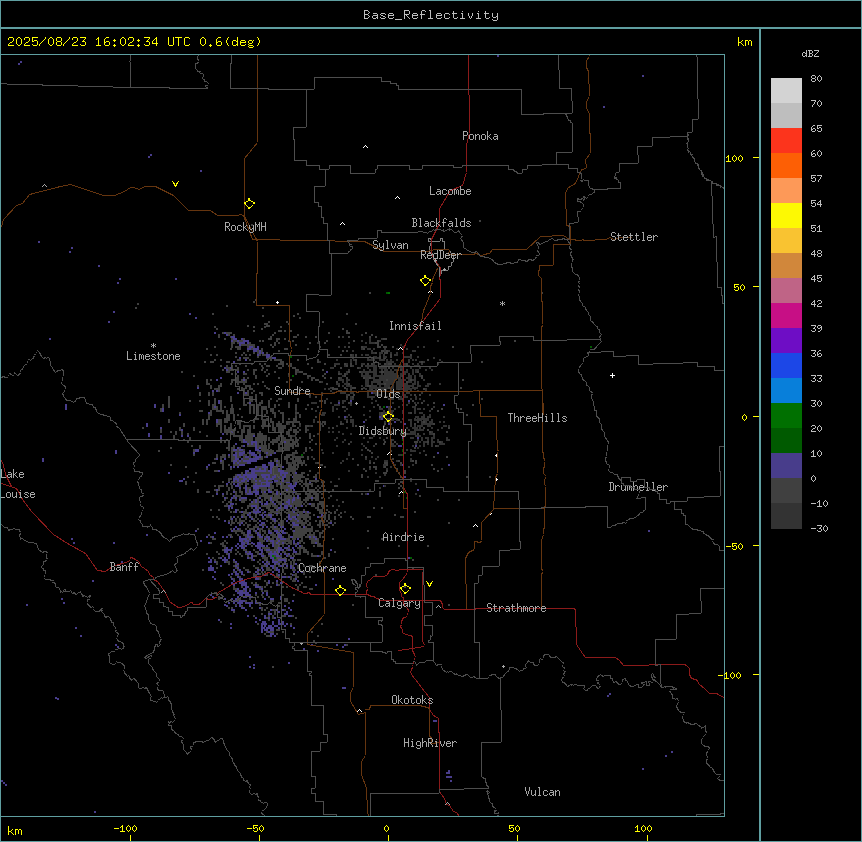
Task: Click the Sundre town label
Action: point(292,391)
